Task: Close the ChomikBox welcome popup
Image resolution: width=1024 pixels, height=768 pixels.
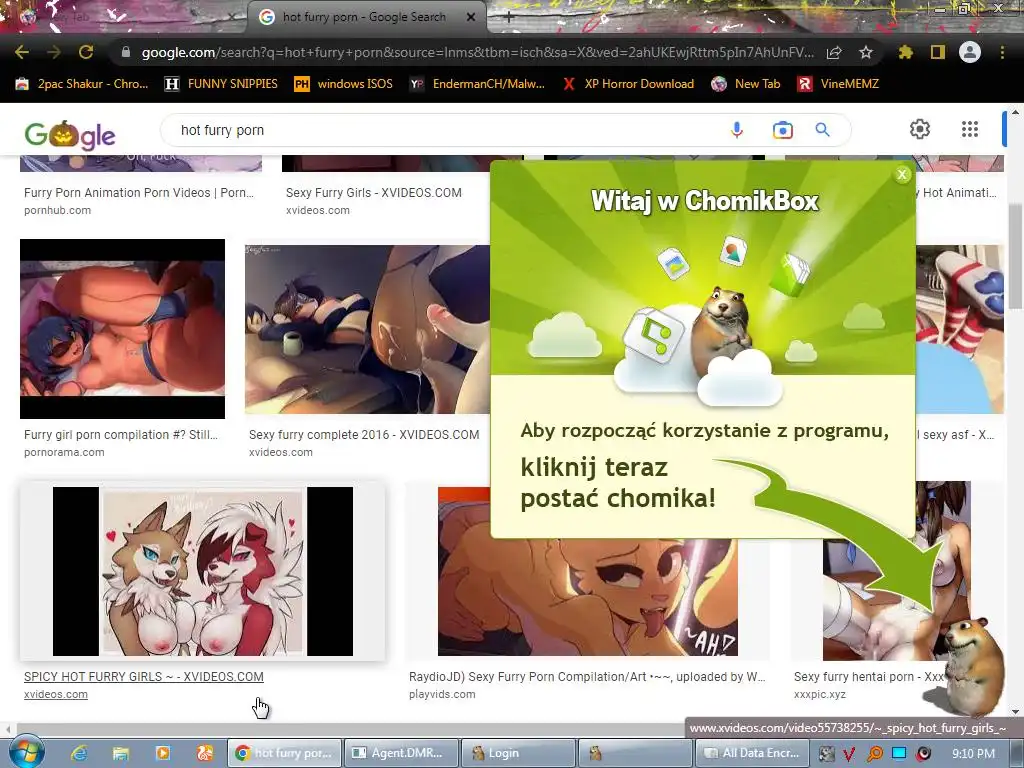Action: tap(902, 174)
